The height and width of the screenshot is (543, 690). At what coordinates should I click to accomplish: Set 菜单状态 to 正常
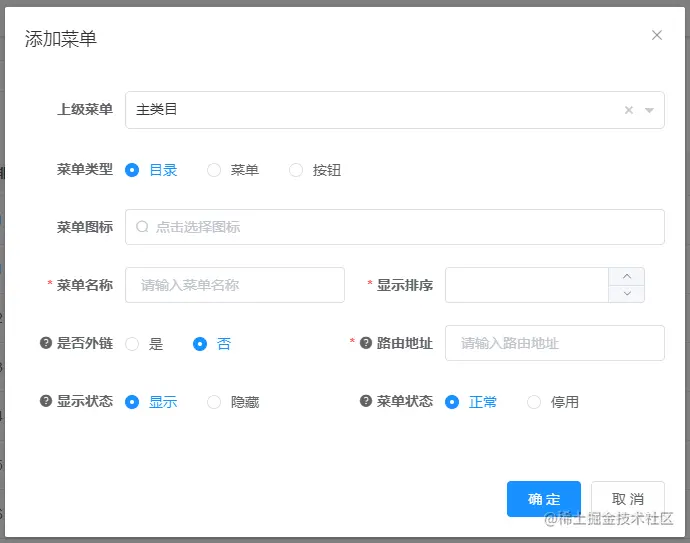coord(452,402)
